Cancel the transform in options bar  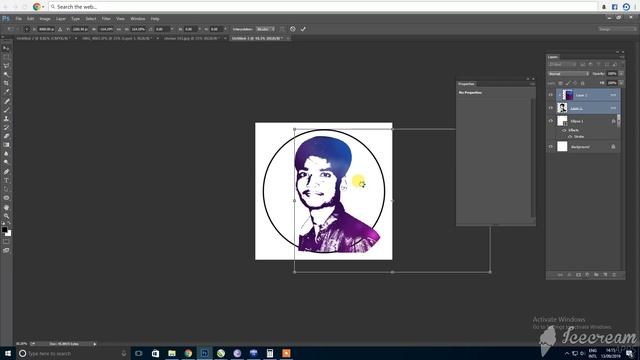pos(293,29)
